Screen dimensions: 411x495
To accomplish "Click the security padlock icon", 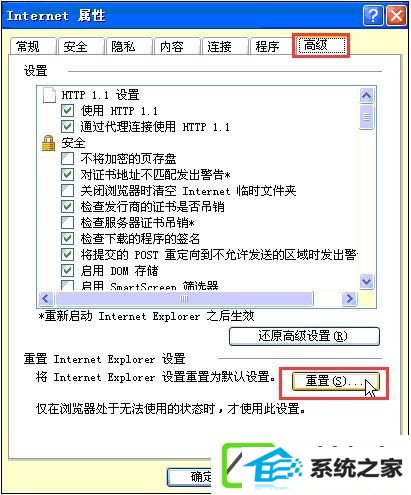I will coord(49,143).
